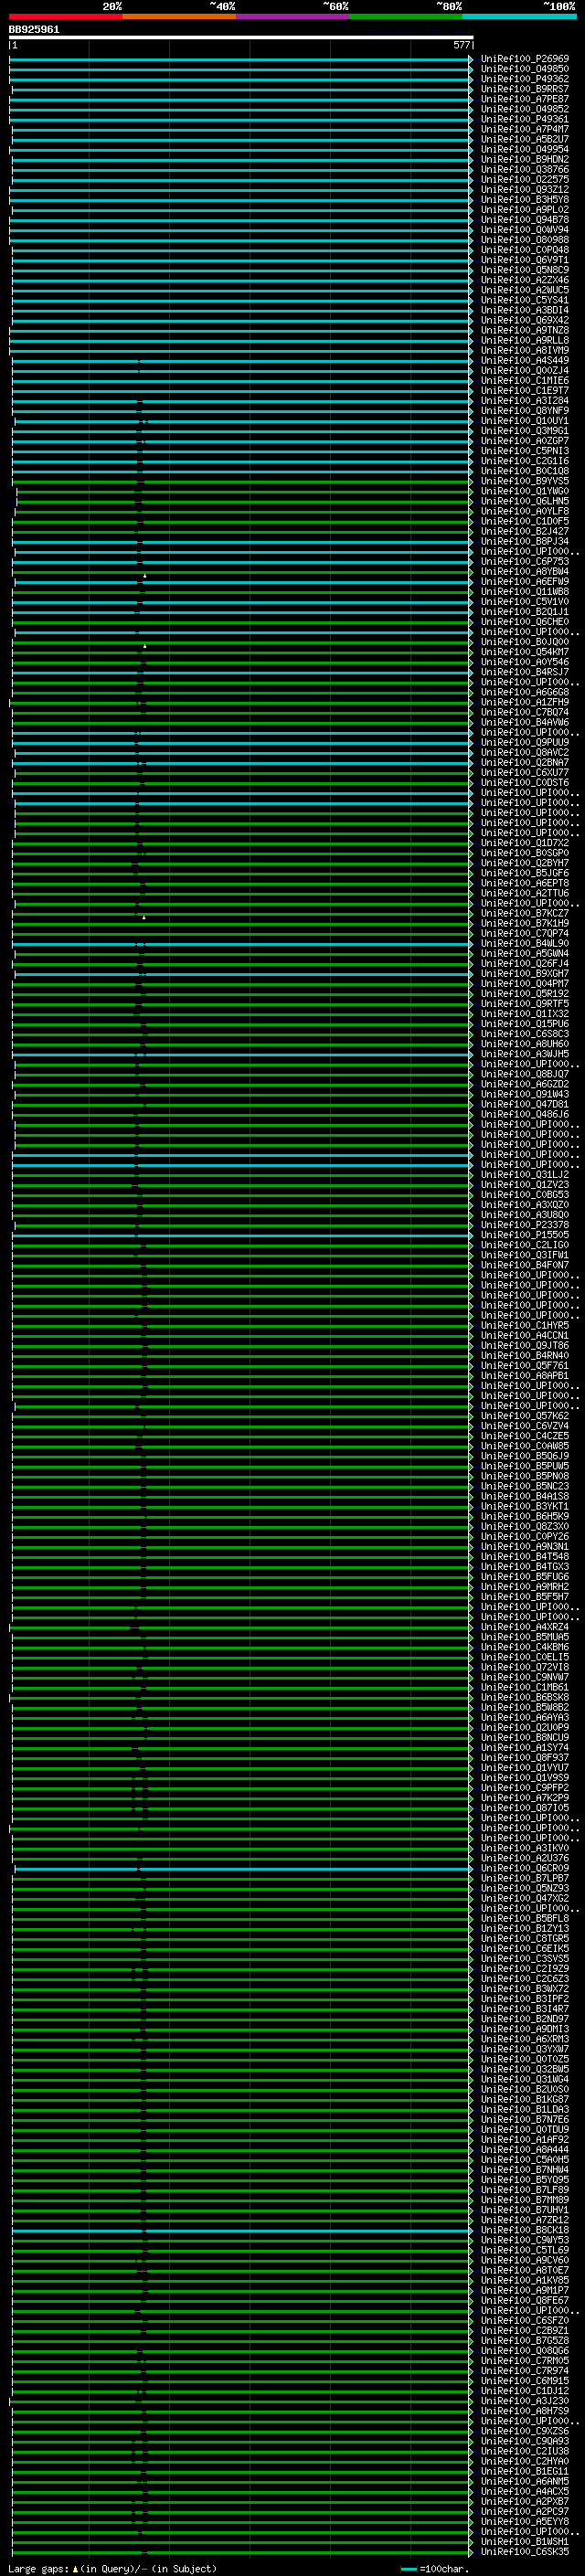
Task: Select hit UniRef100_B8PJ34
Action: pos(525,541)
